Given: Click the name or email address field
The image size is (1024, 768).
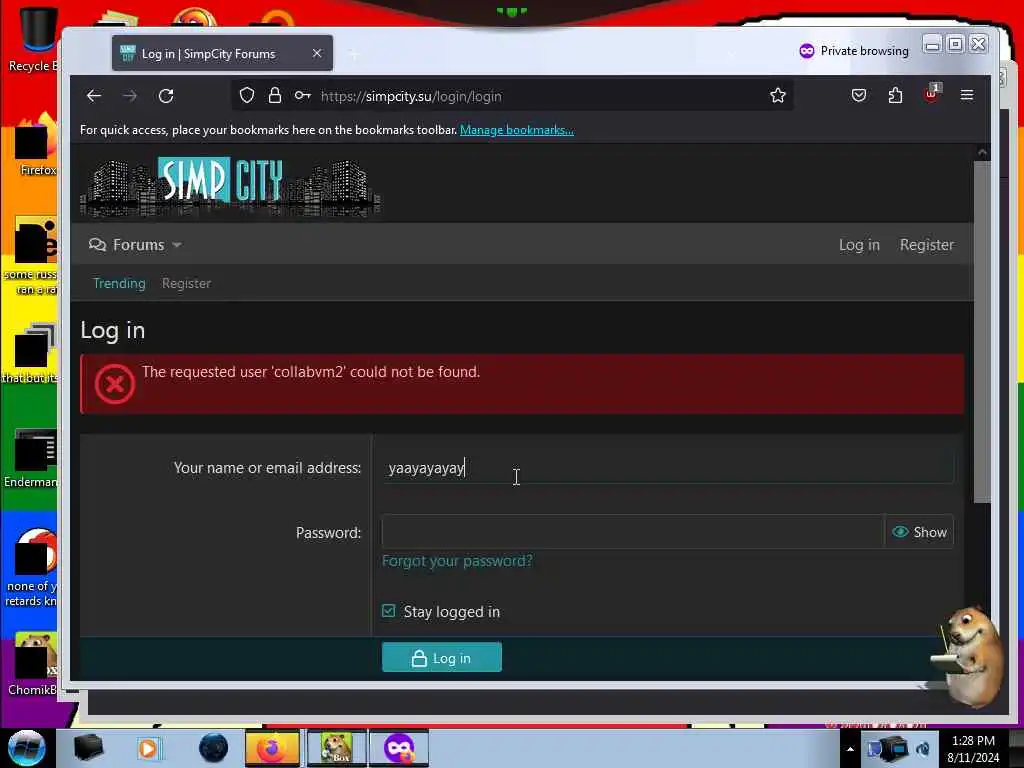Looking at the screenshot, I should coord(667,468).
